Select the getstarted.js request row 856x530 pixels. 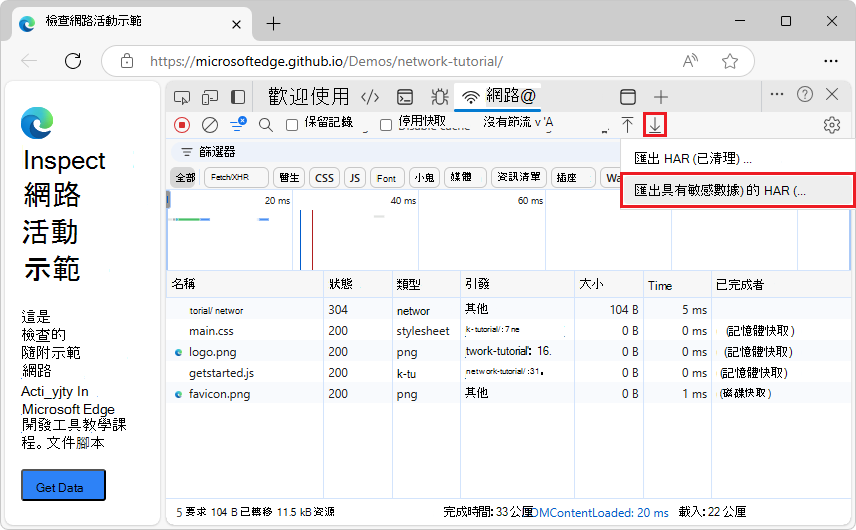tap(508, 373)
